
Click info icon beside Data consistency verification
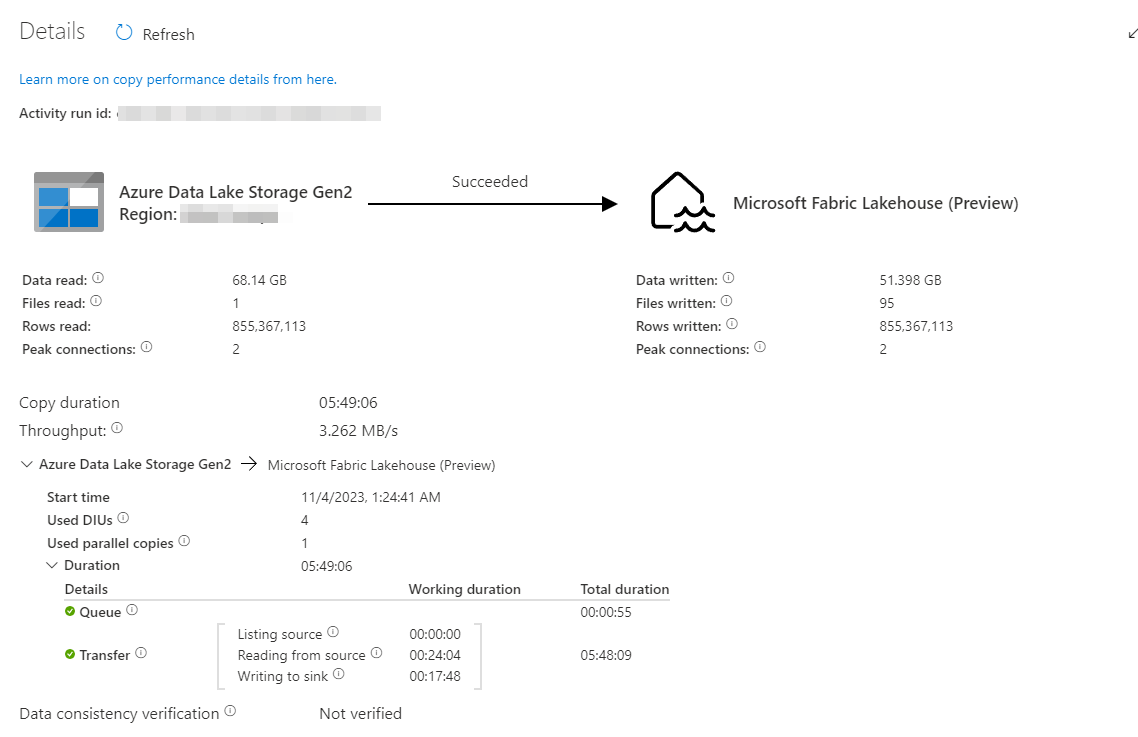(x=230, y=711)
